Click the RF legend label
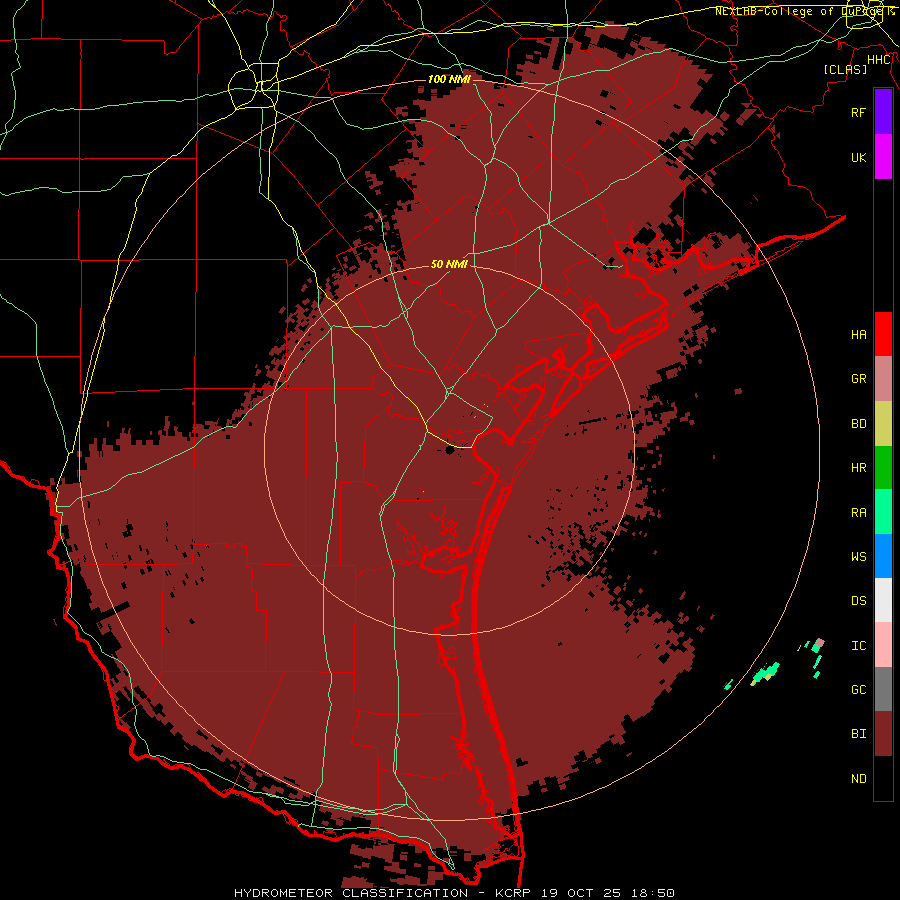The image size is (900, 900). (858, 112)
